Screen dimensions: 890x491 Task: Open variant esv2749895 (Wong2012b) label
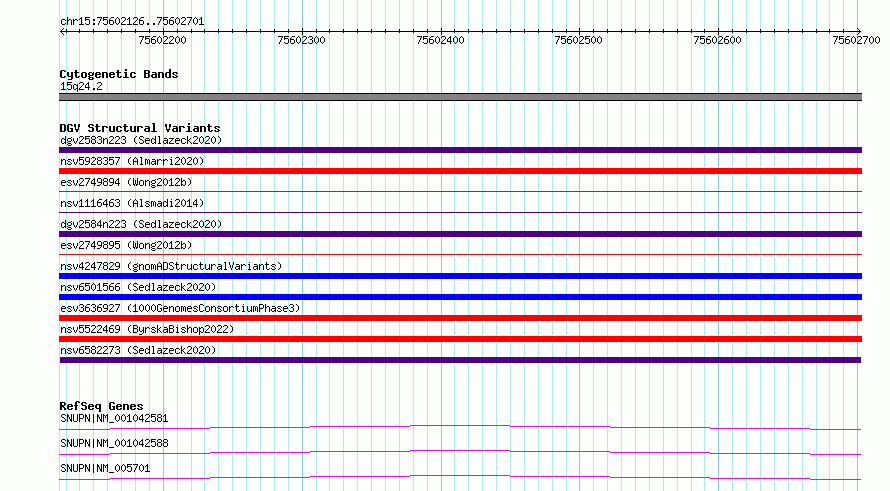coord(126,245)
